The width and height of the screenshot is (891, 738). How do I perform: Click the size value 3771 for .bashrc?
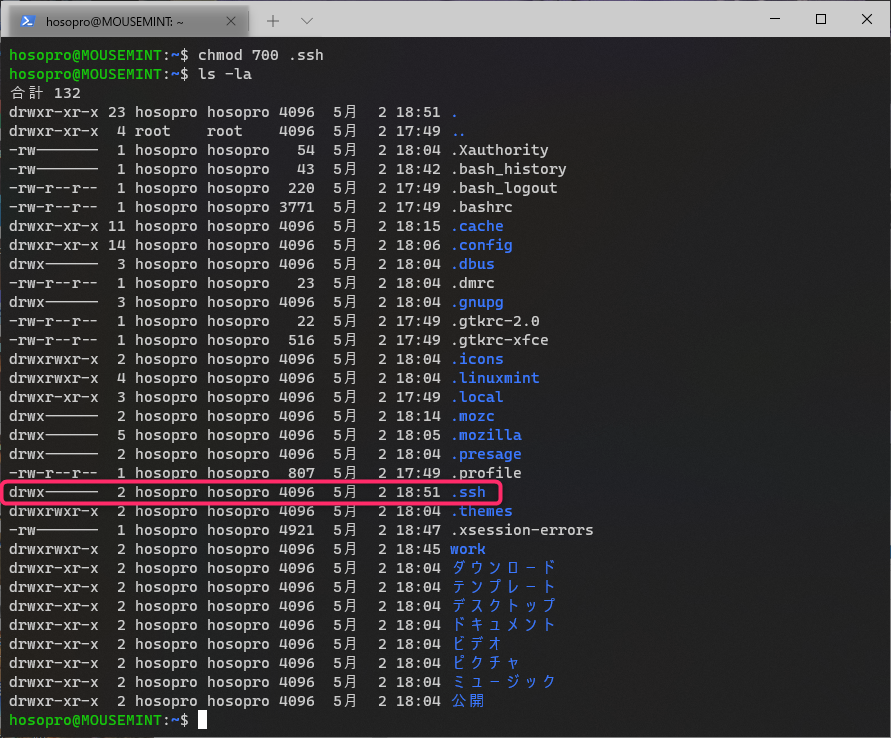tap(297, 207)
